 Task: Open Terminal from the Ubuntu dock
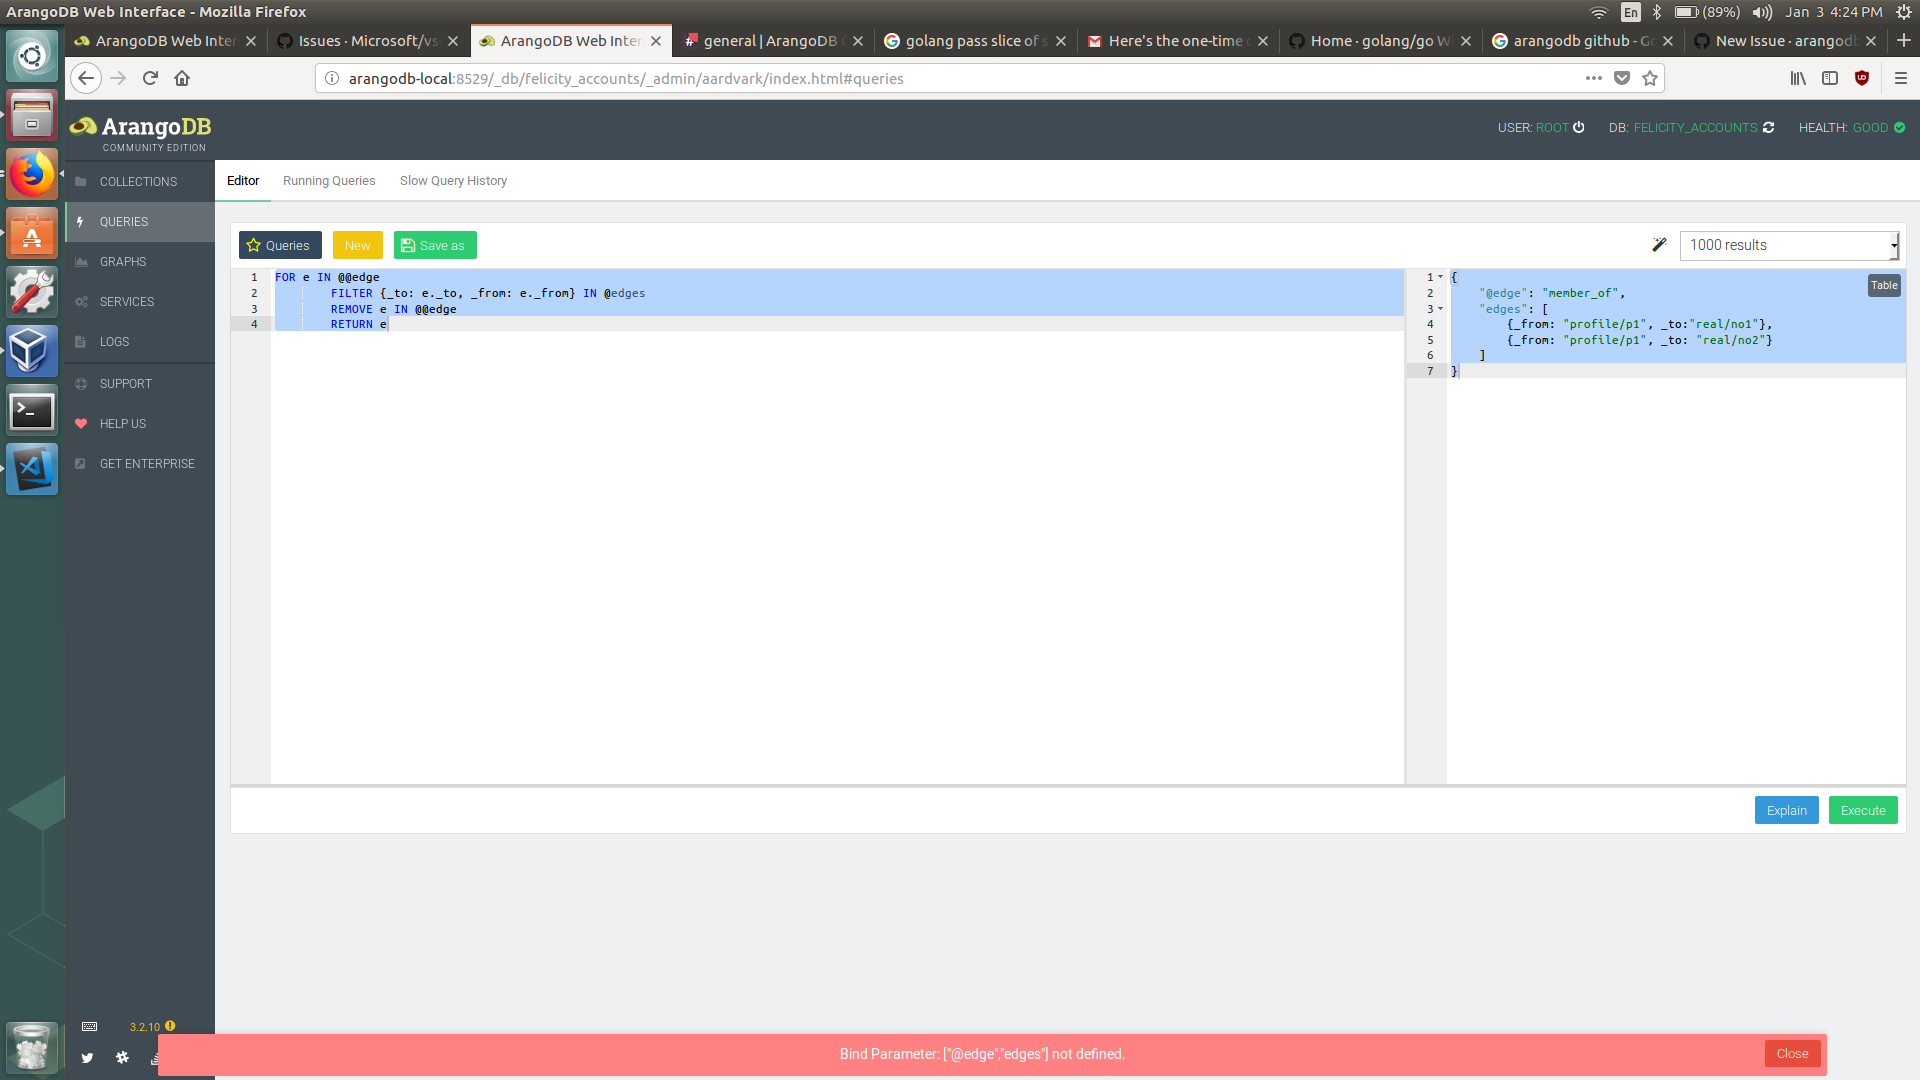(32, 410)
